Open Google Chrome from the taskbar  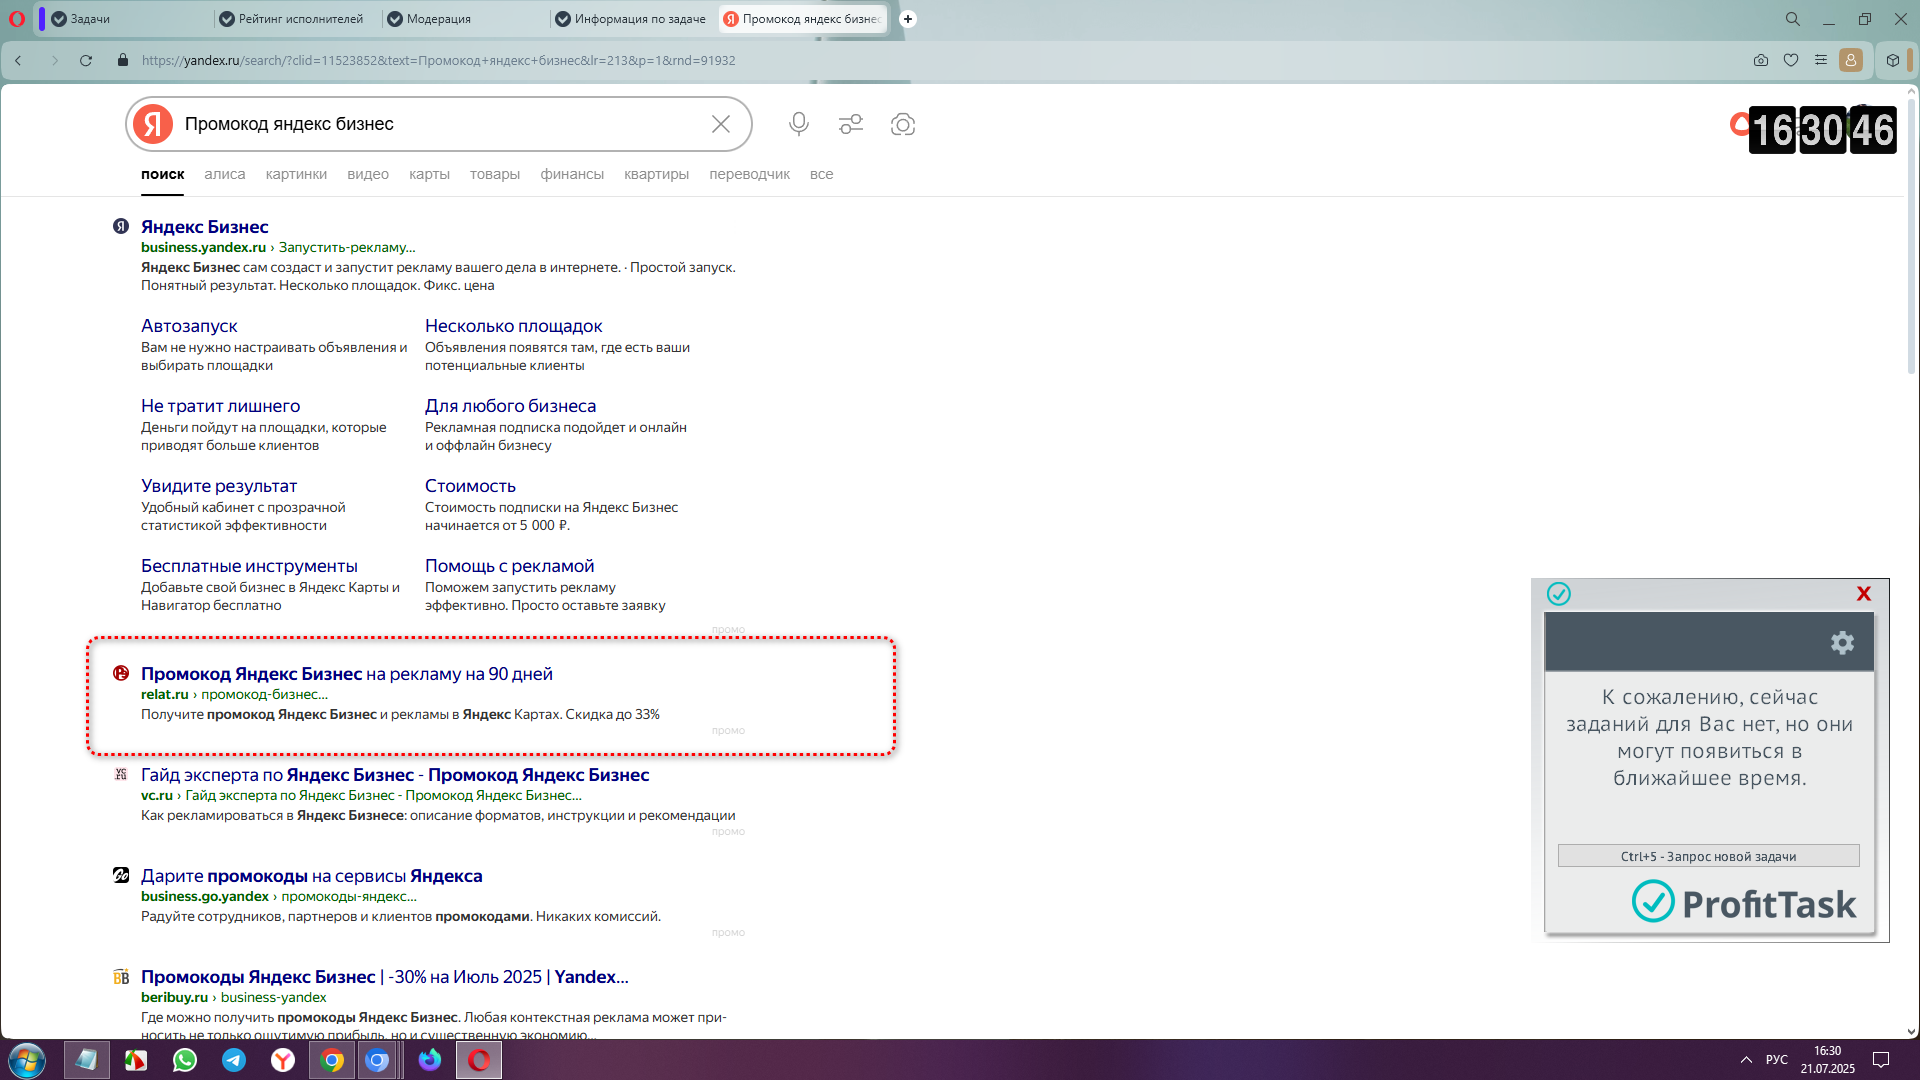332,1060
